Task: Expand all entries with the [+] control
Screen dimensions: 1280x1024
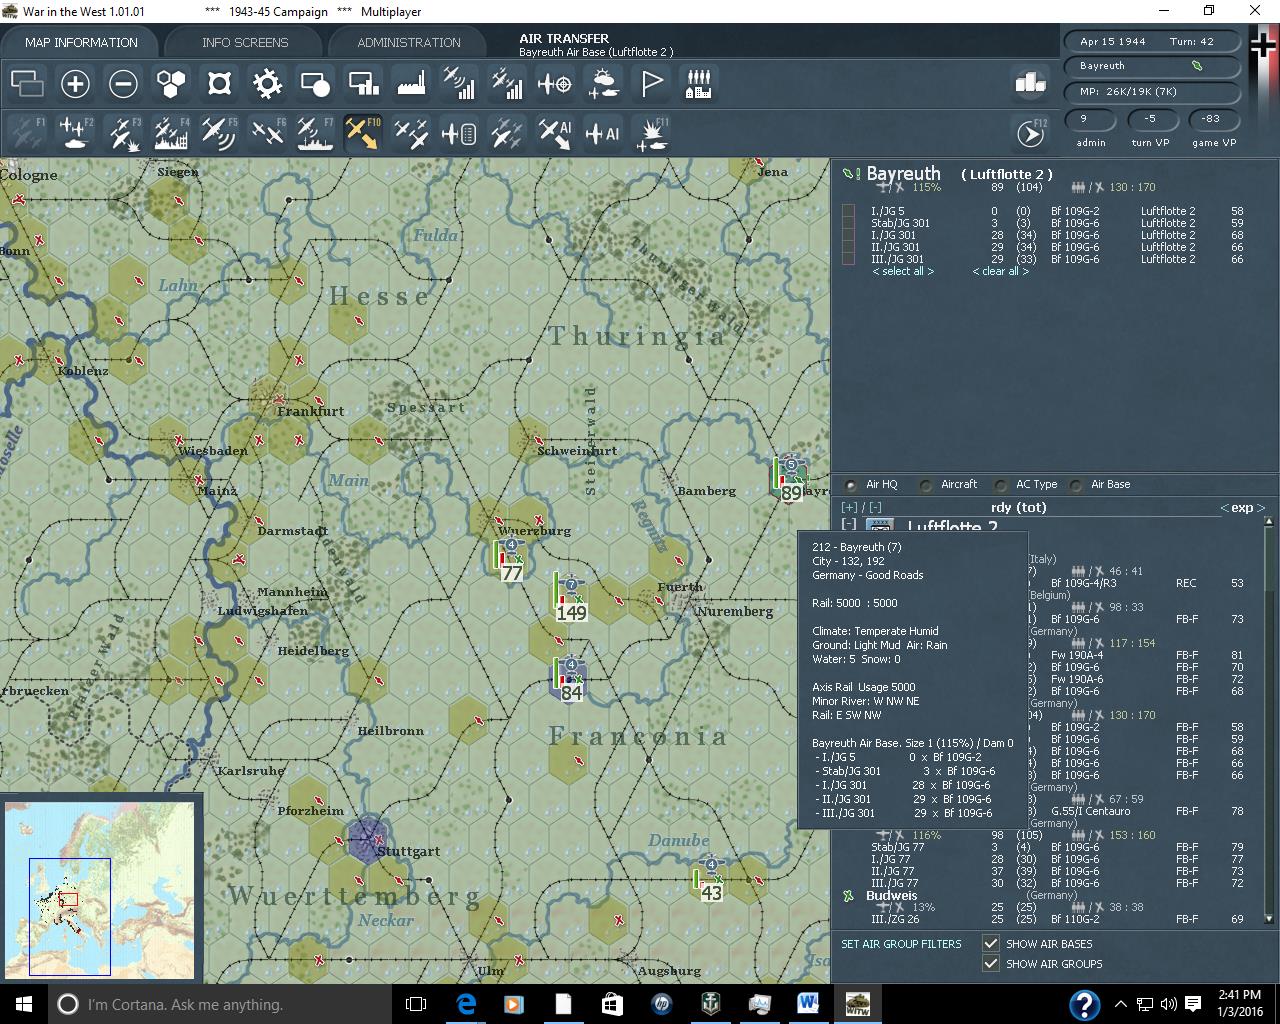Action: pos(850,508)
